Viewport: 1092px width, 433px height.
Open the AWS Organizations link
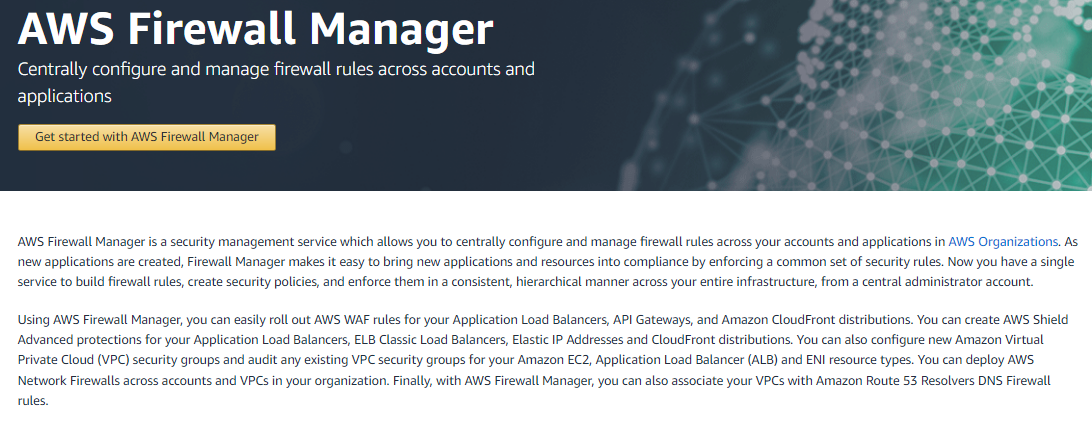[1002, 241]
